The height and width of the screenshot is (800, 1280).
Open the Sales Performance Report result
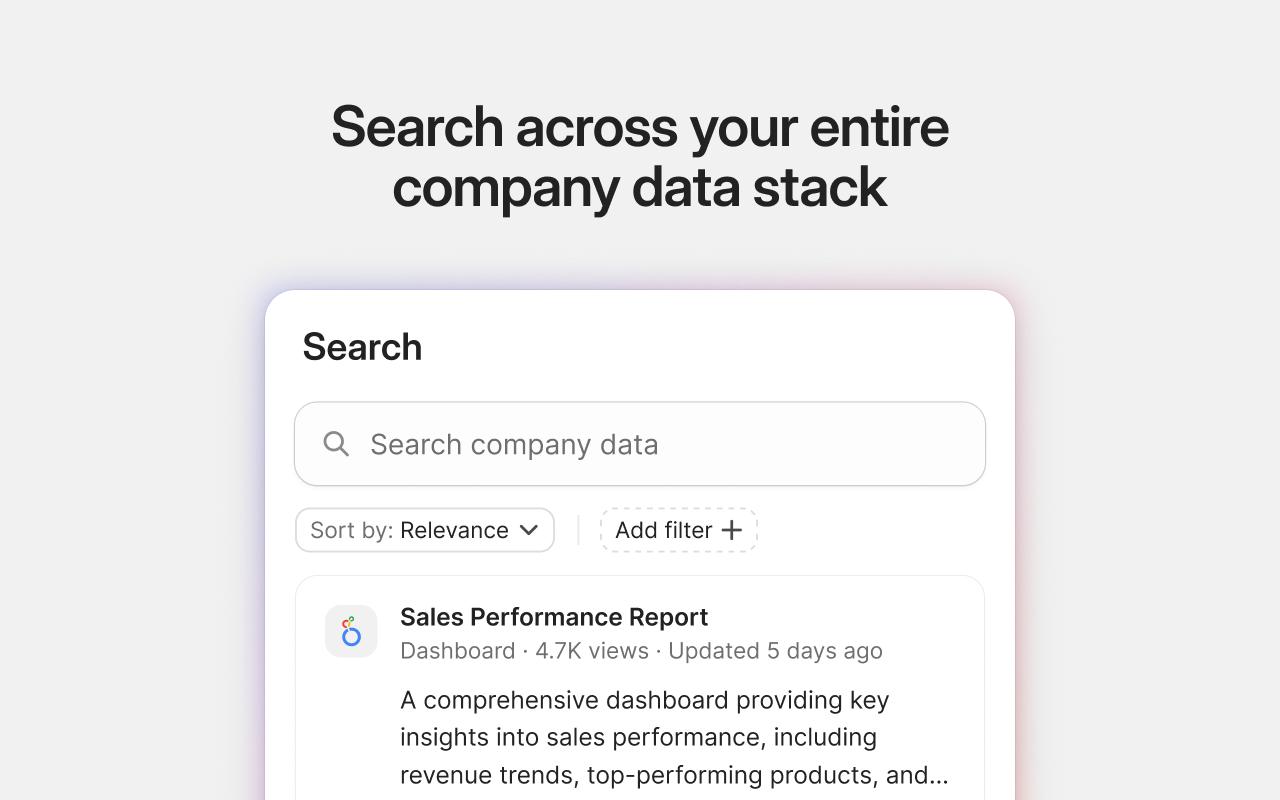click(x=554, y=617)
